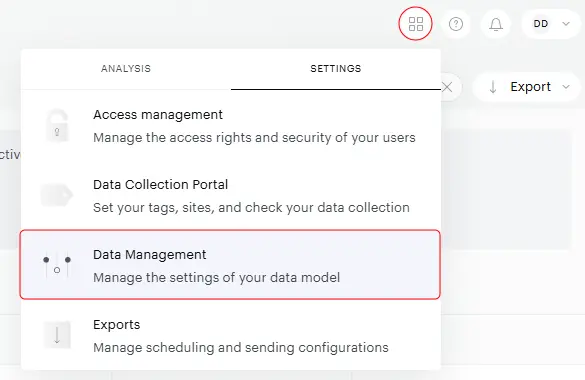Switch to the Analysis tab

coord(126,69)
